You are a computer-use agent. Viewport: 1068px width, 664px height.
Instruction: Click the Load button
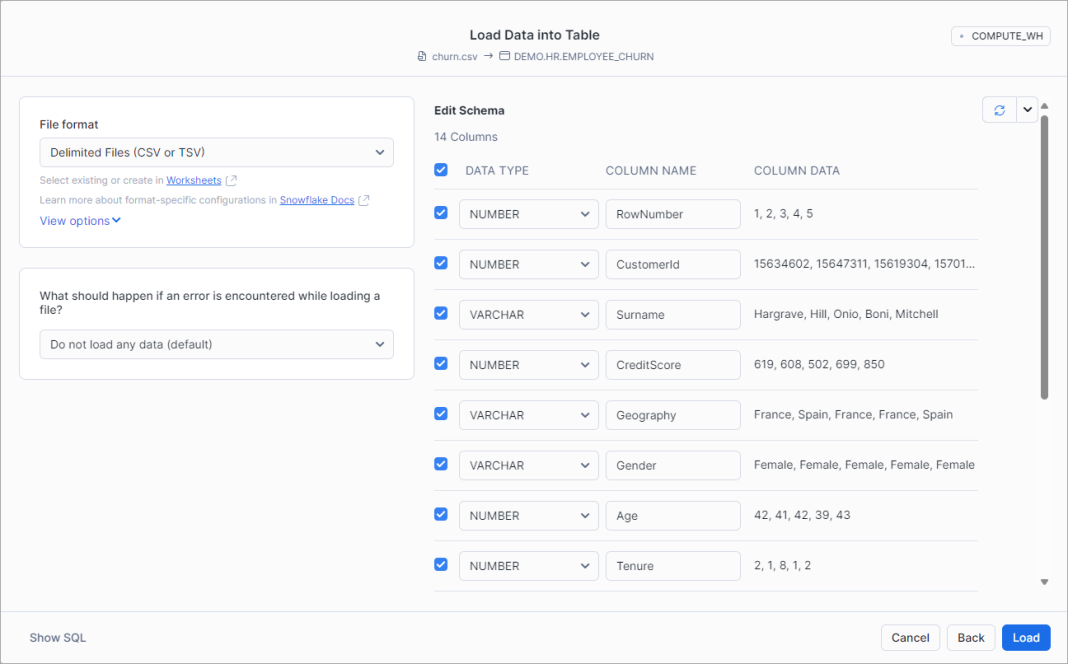coord(1026,637)
